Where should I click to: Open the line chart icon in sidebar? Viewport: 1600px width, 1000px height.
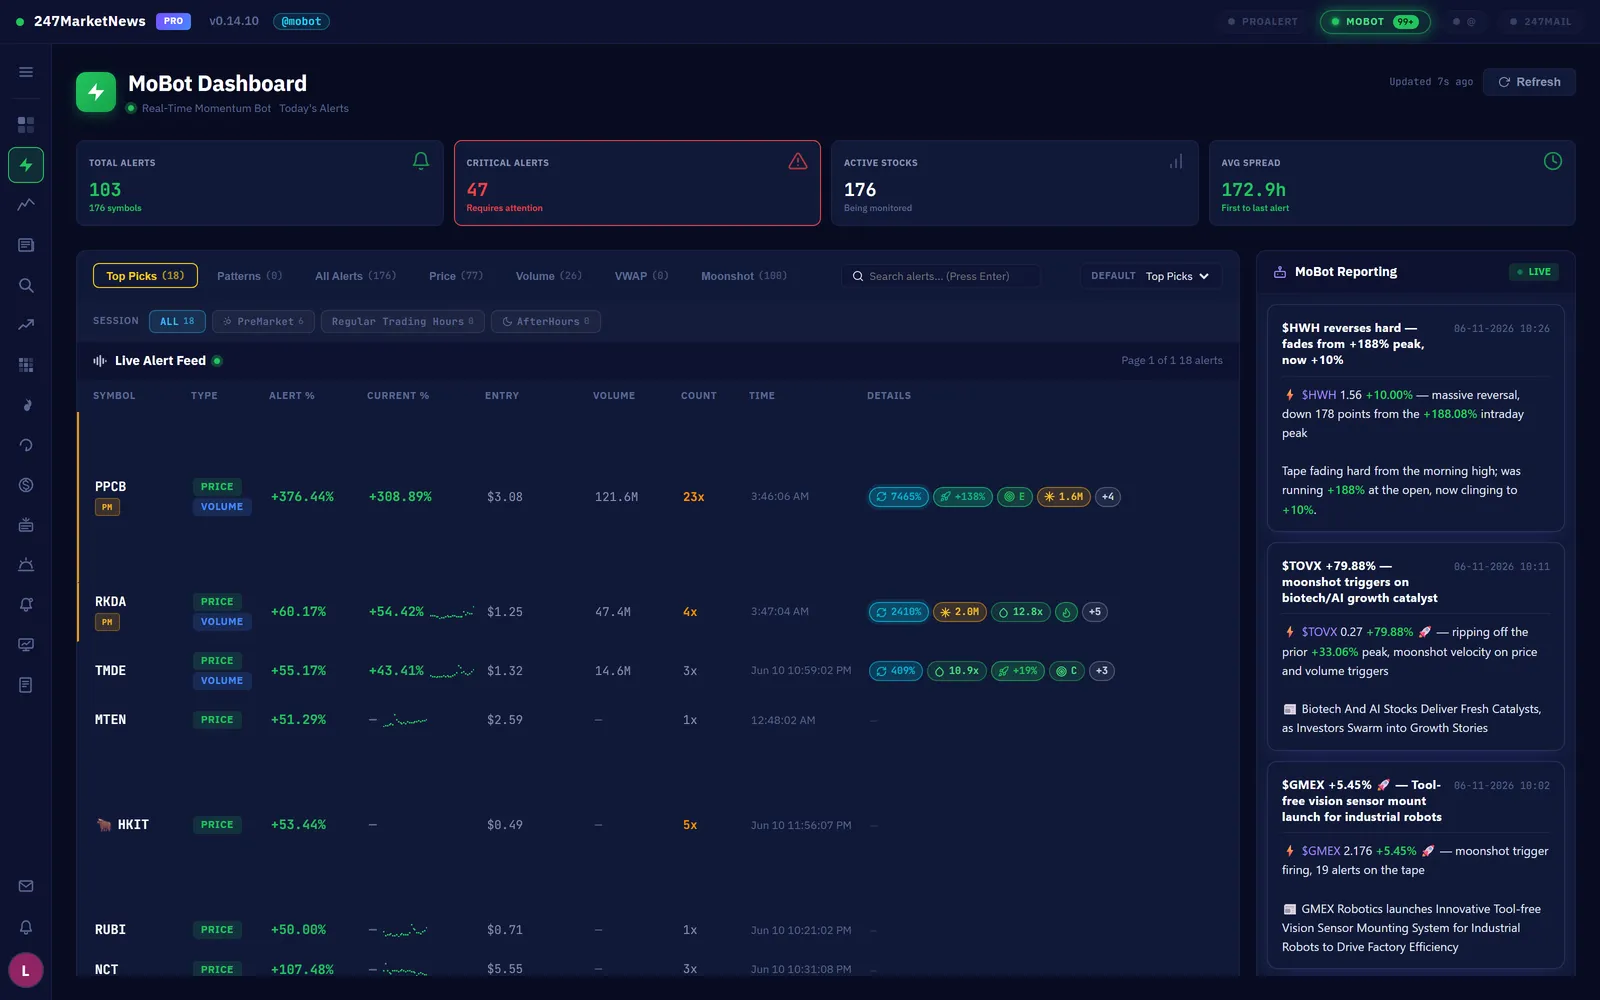[x=26, y=204]
